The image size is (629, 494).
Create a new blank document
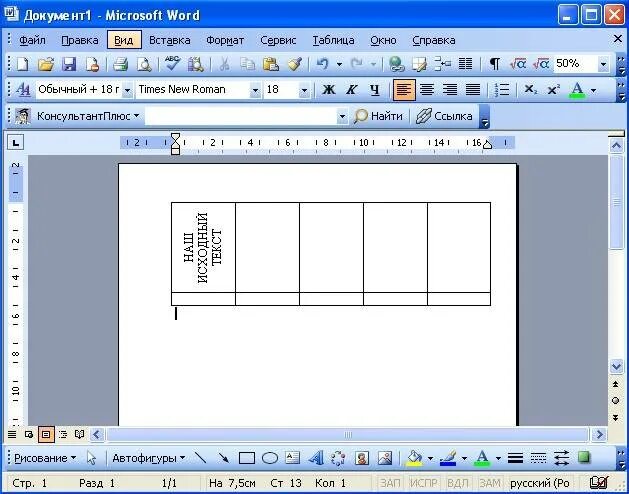pyautogui.click(x=22, y=64)
